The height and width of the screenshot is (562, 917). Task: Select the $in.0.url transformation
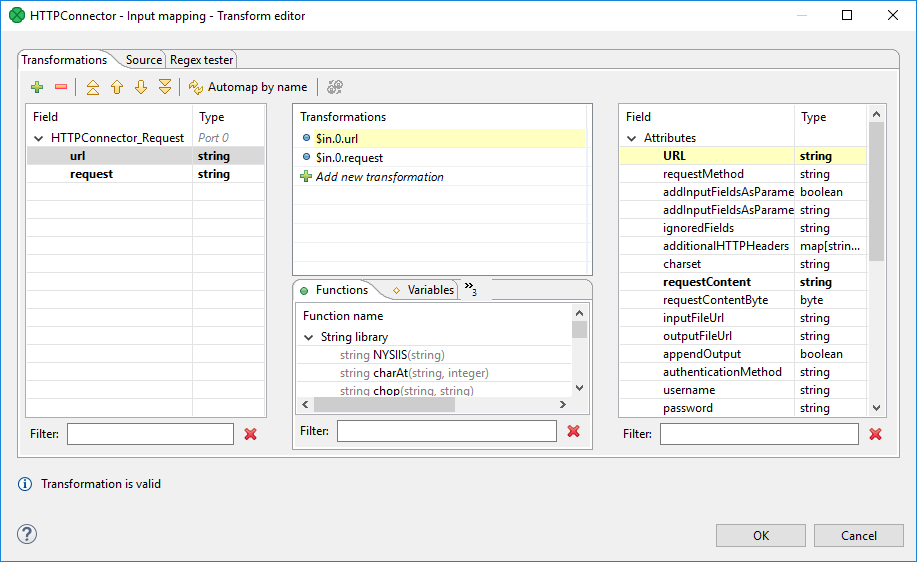442,139
